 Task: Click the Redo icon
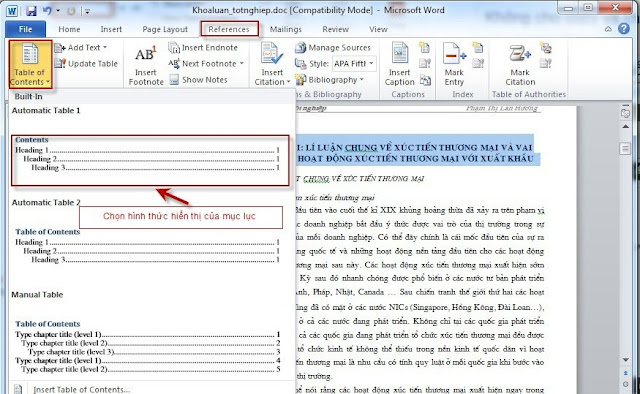[x=71, y=11]
